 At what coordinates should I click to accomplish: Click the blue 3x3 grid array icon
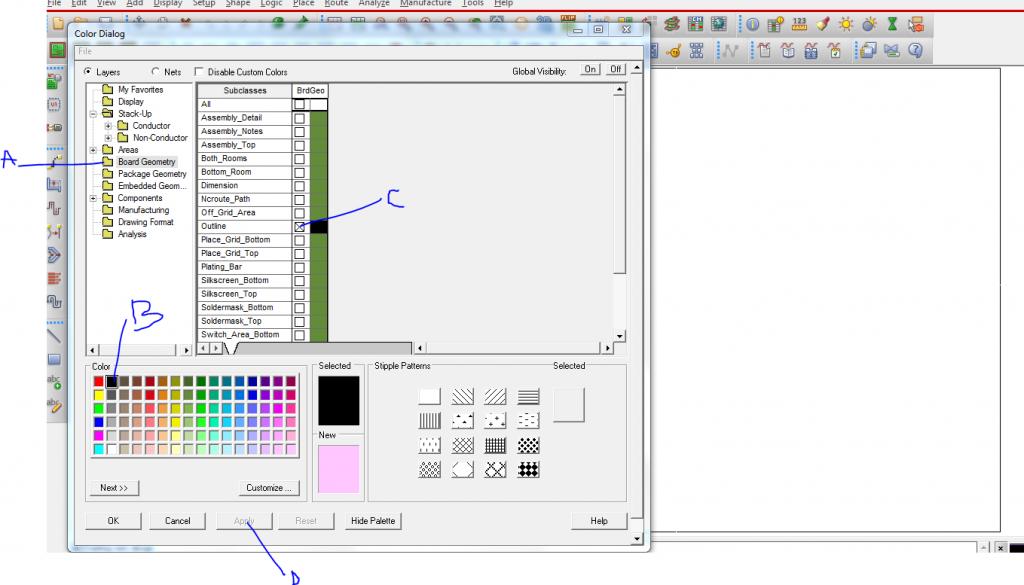697,50
